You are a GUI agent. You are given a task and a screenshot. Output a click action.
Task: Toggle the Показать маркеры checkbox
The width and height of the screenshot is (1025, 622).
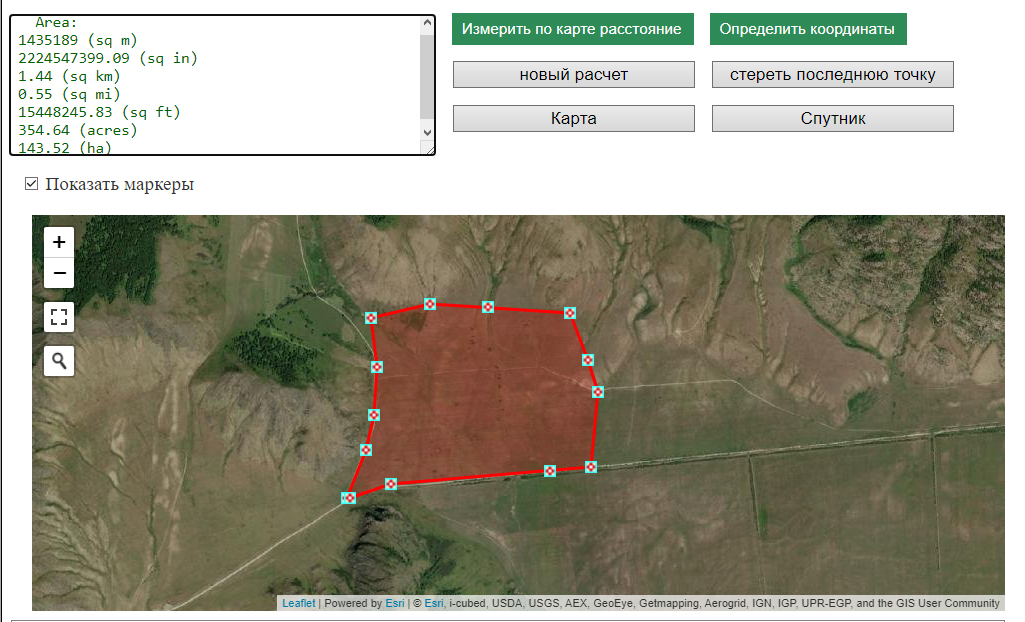(x=31, y=184)
